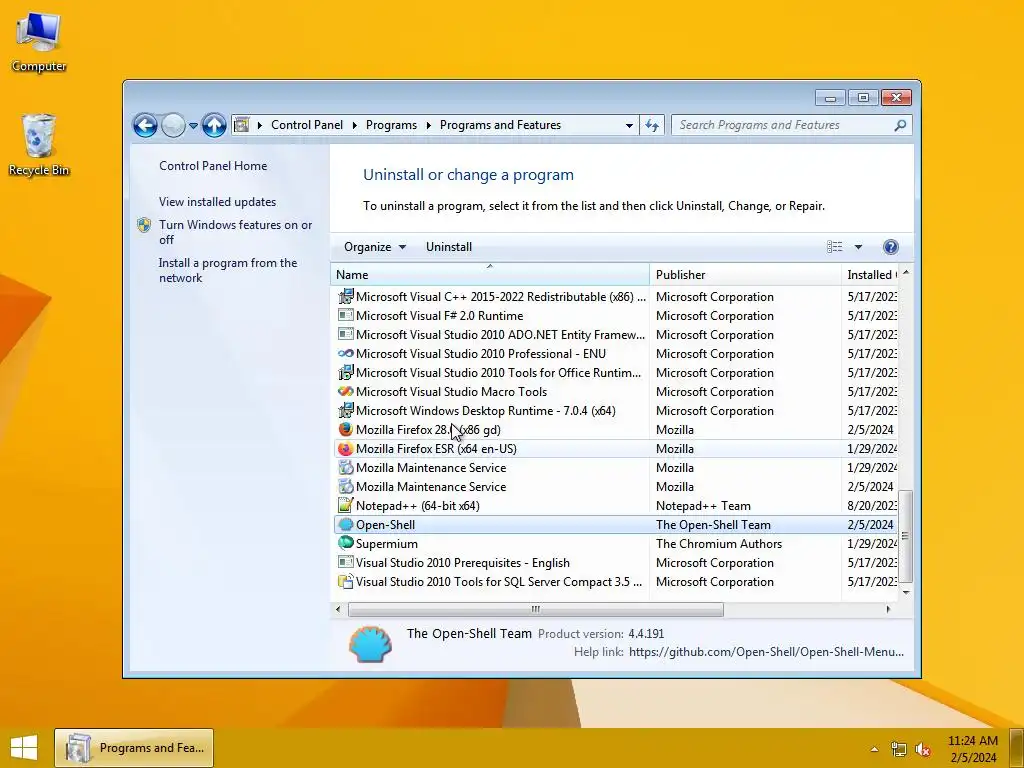This screenshot has height=768, width=1024.
Task: Click the 8/20/2023 install date cell
Action: tap(871, 505)
